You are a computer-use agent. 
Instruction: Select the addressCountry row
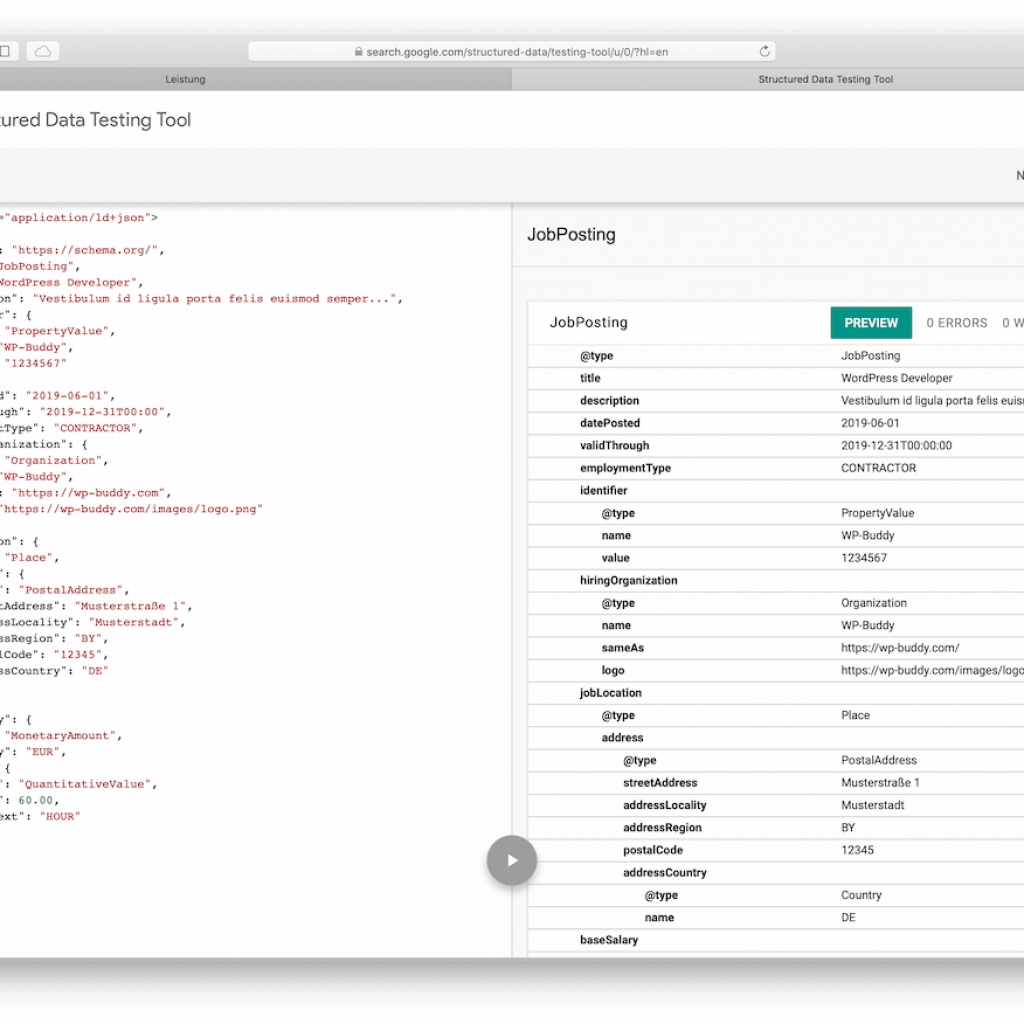(776, 872)
